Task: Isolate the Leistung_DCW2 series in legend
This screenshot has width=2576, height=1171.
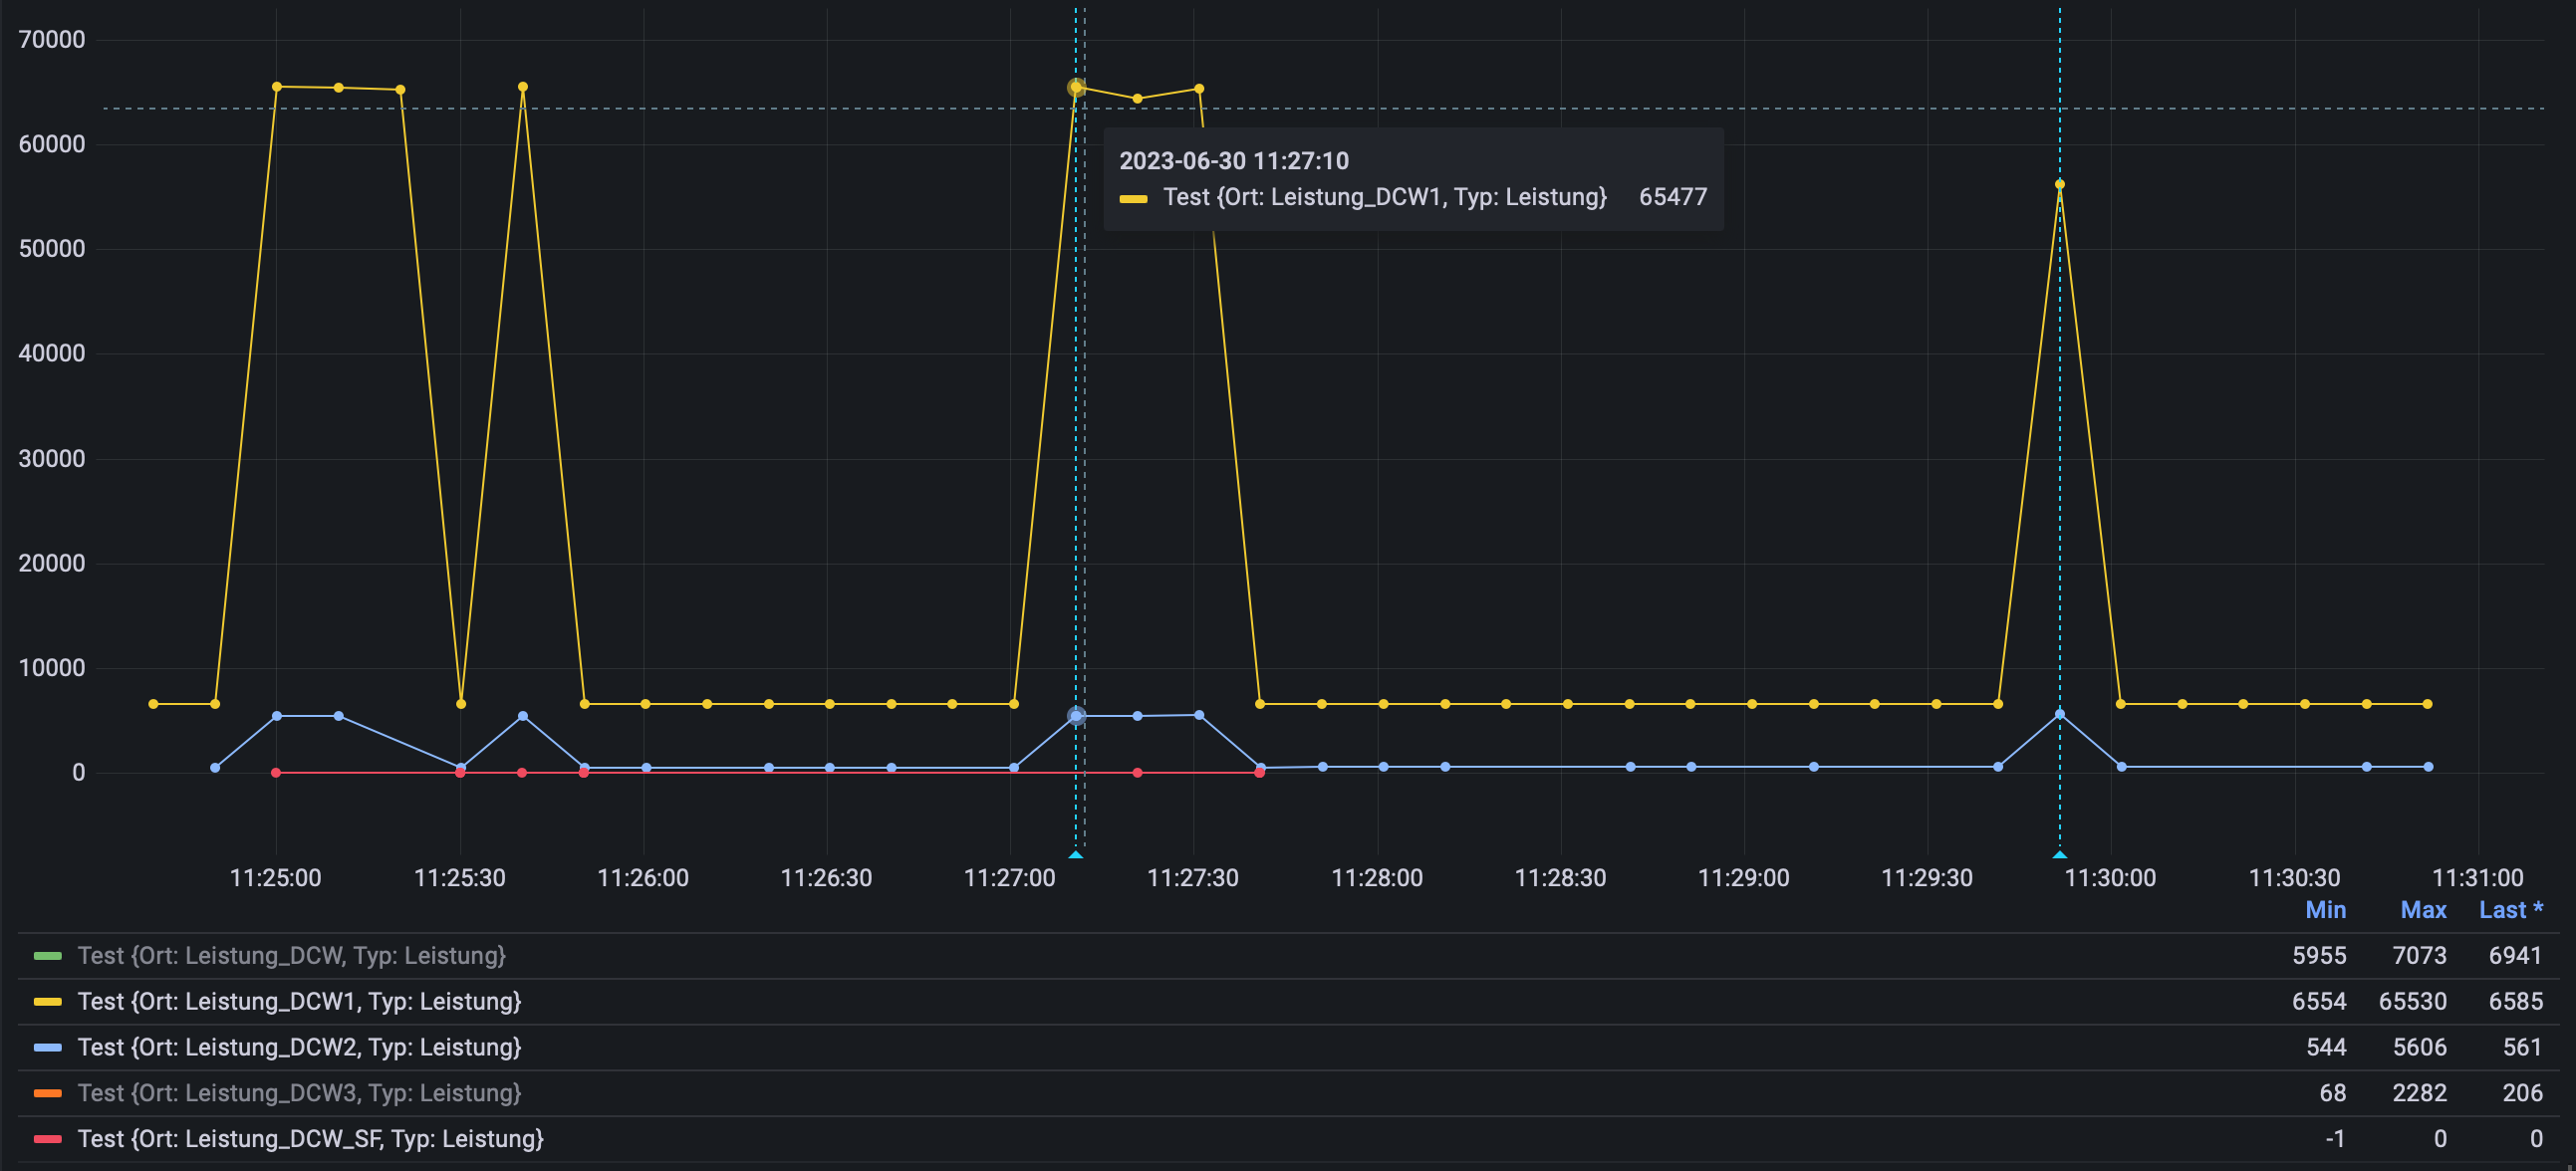Action: point(299,1048)
